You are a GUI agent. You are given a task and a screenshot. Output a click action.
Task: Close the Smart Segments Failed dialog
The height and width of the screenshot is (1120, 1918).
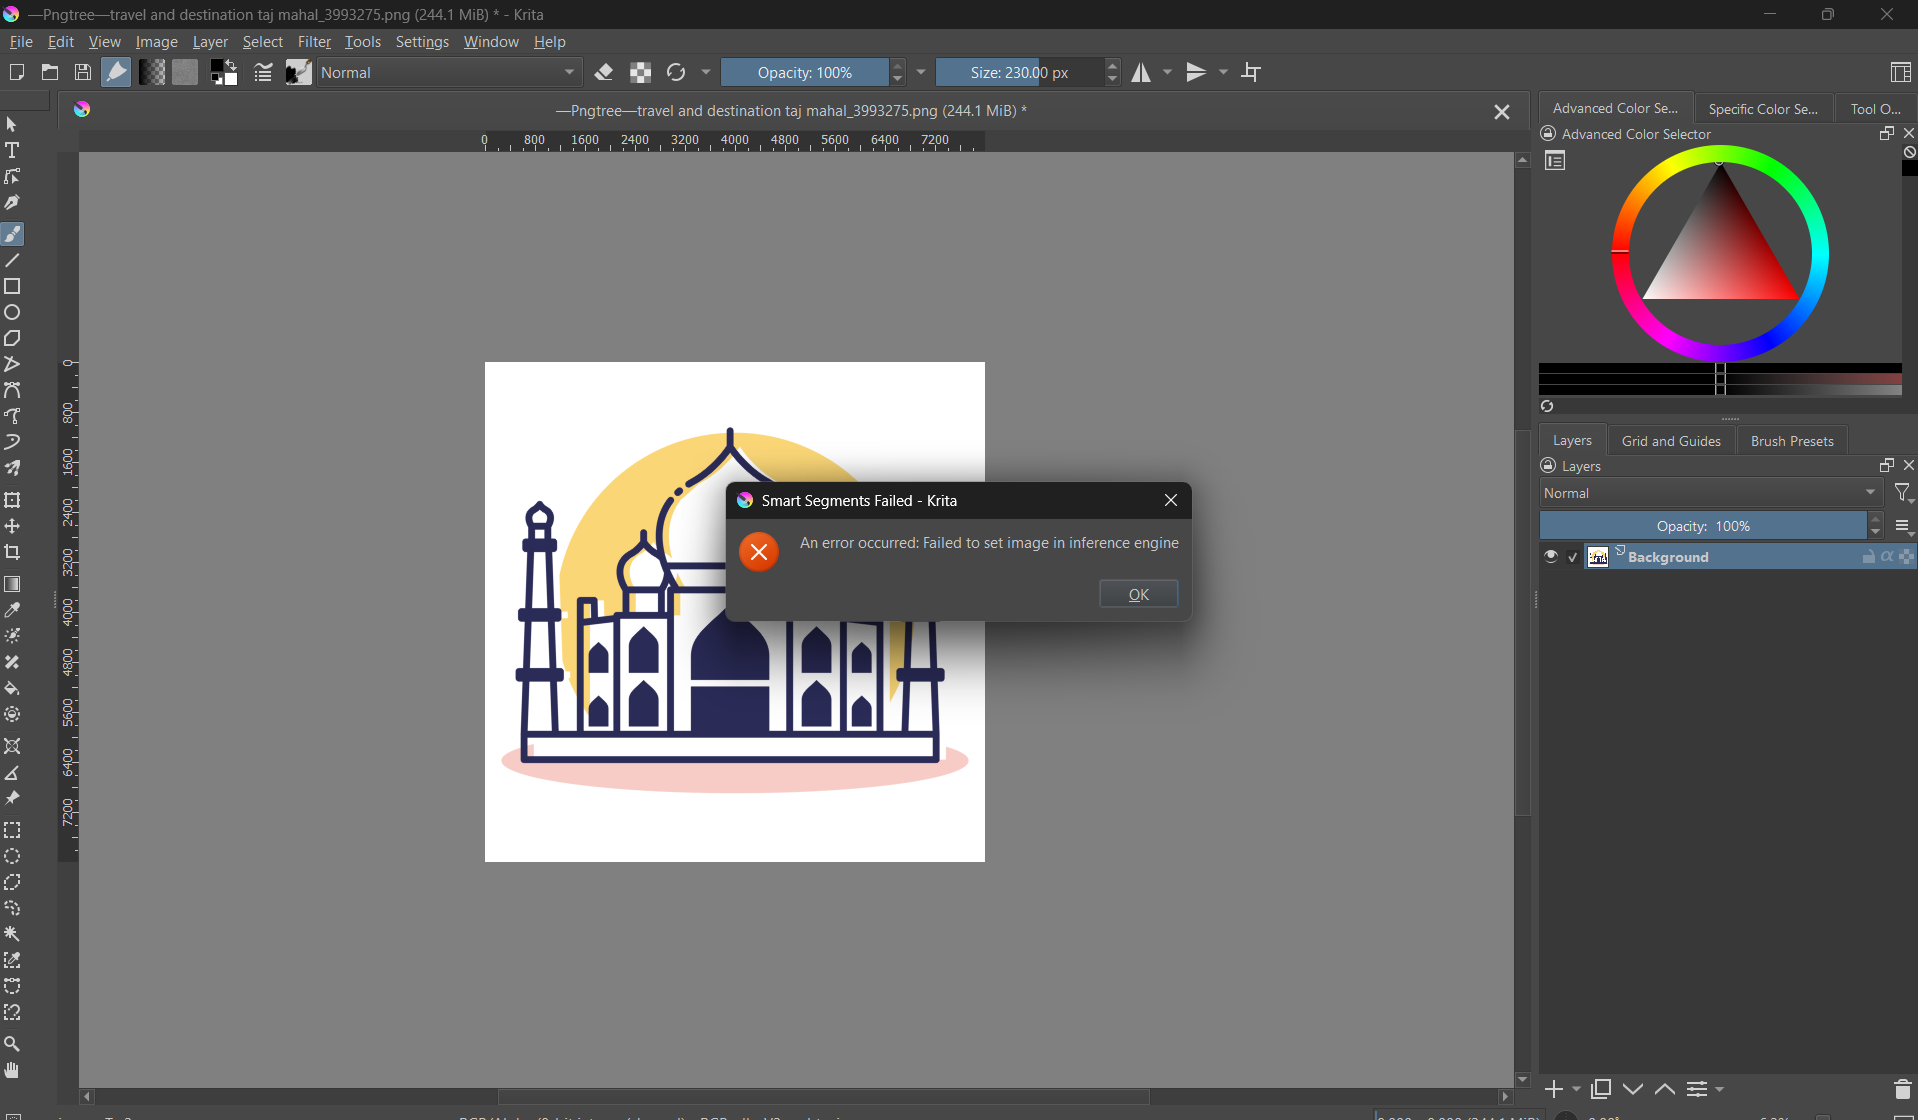tap(1170, 500)
